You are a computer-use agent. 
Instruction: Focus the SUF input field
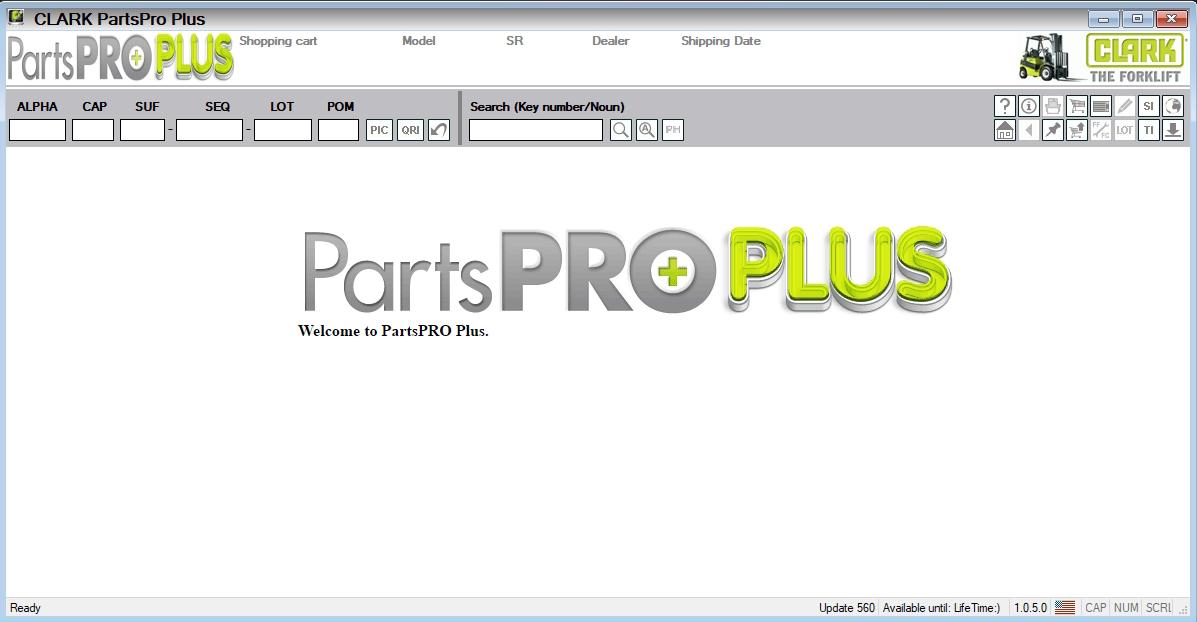(142, 130)
